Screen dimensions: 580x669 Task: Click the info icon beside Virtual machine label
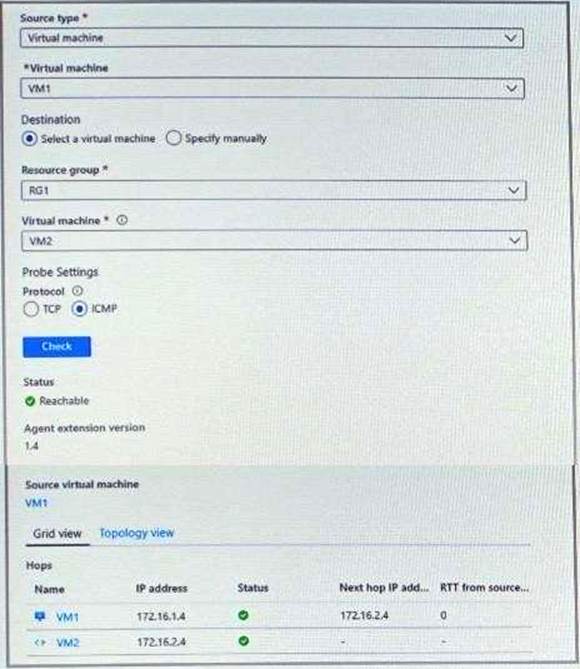coord(122,220)
